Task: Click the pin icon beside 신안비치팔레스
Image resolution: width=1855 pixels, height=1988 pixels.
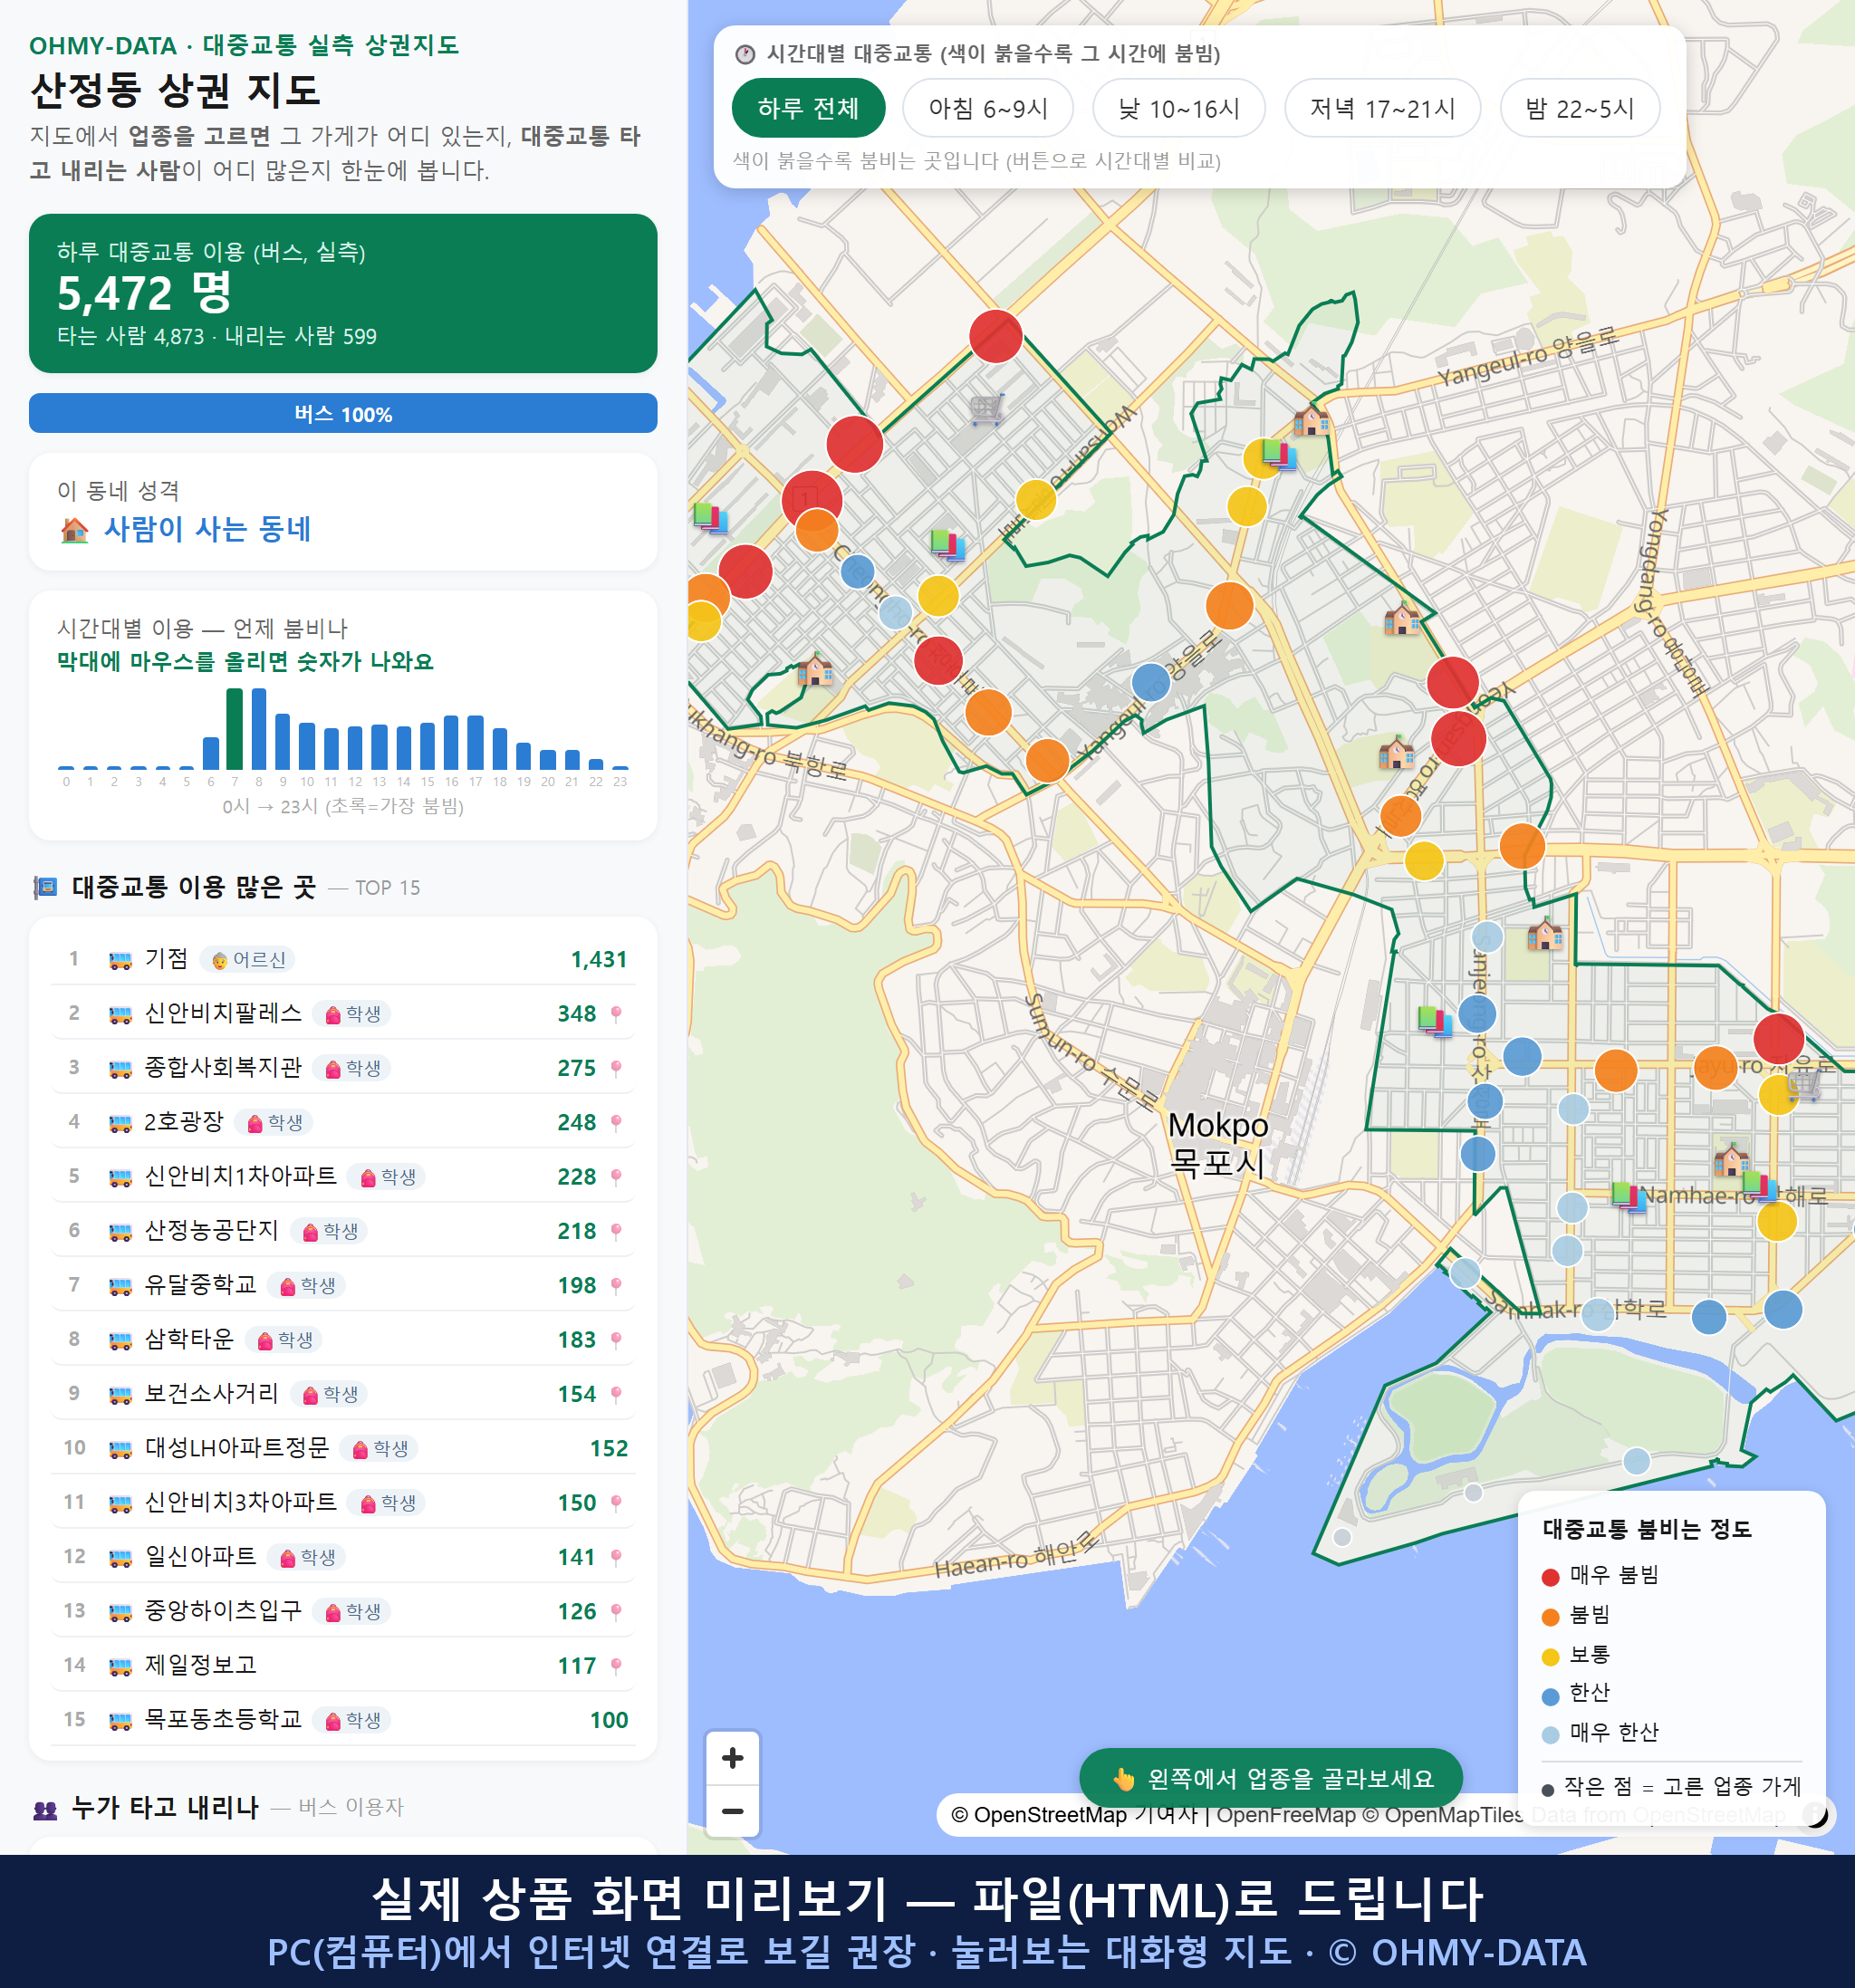Action: click(616, 1014)
